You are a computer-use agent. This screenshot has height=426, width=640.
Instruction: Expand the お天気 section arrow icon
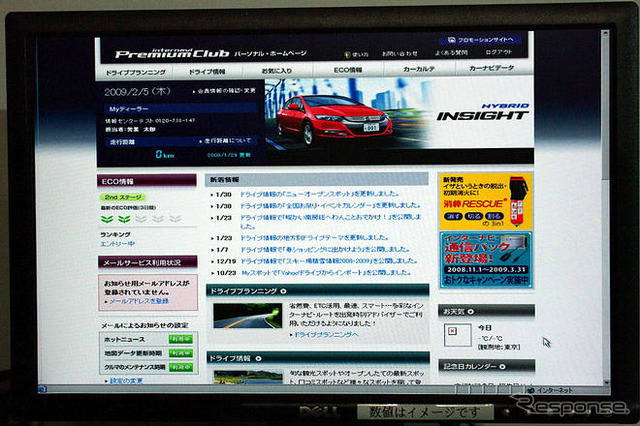(x=471, y=311)
